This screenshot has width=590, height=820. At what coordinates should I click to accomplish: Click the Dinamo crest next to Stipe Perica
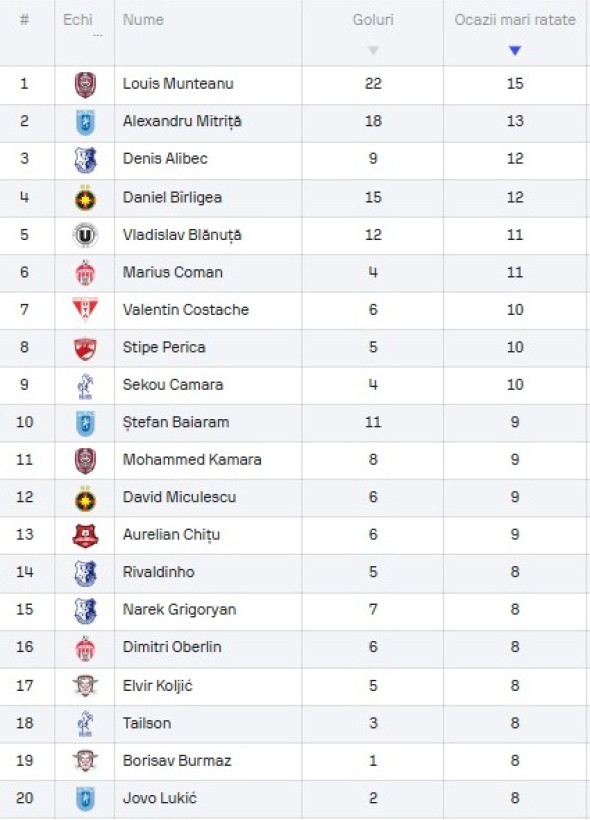click(85, 348)
